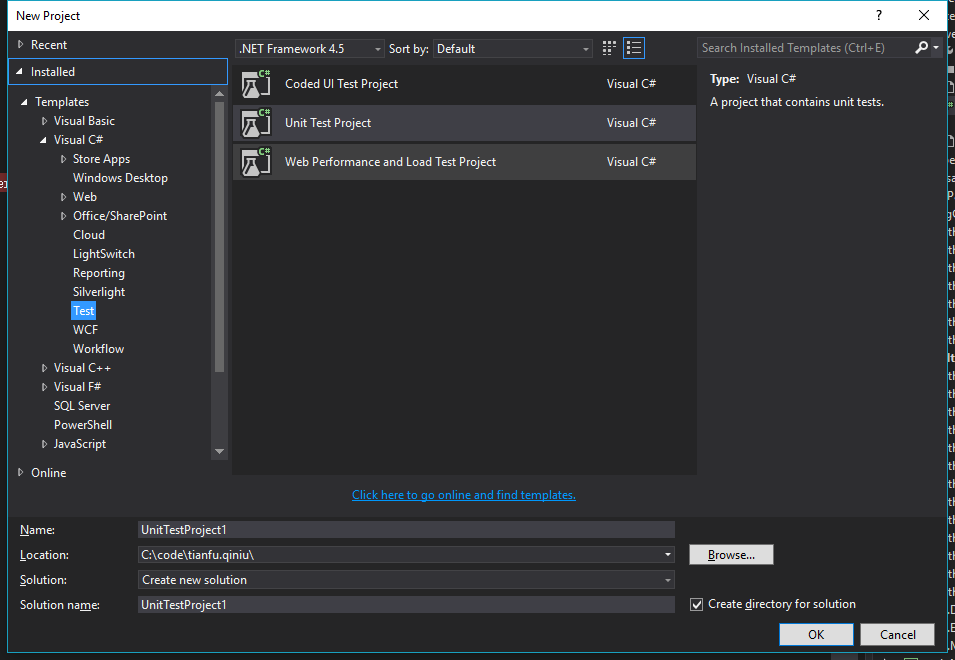Select the Workflow category
The height and width of the screenshot is (660, 955).
point(98,349)
